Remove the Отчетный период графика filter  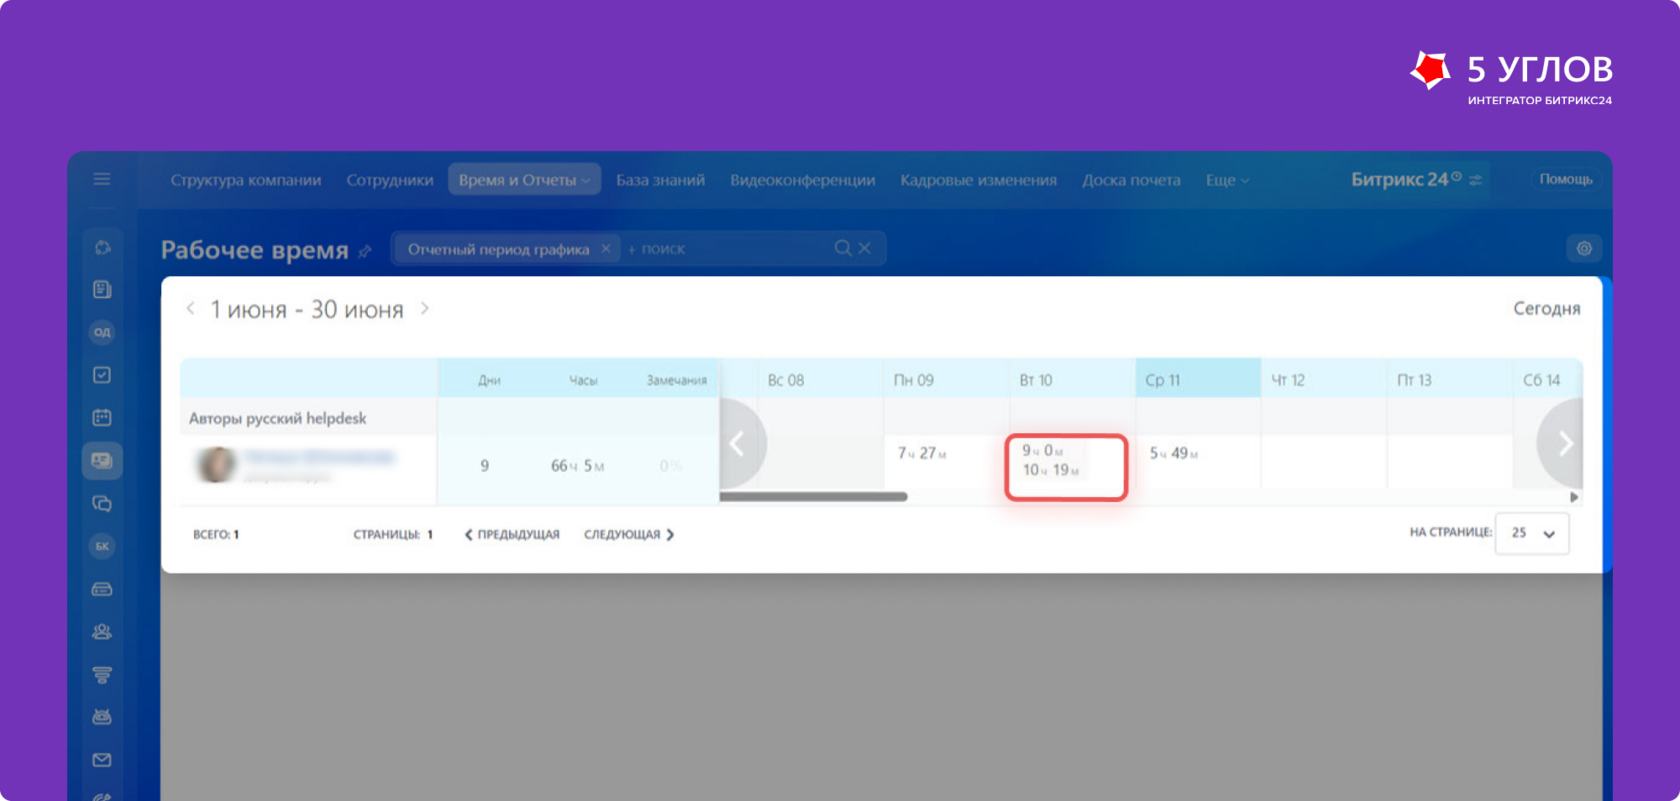[x=606, y=249]
